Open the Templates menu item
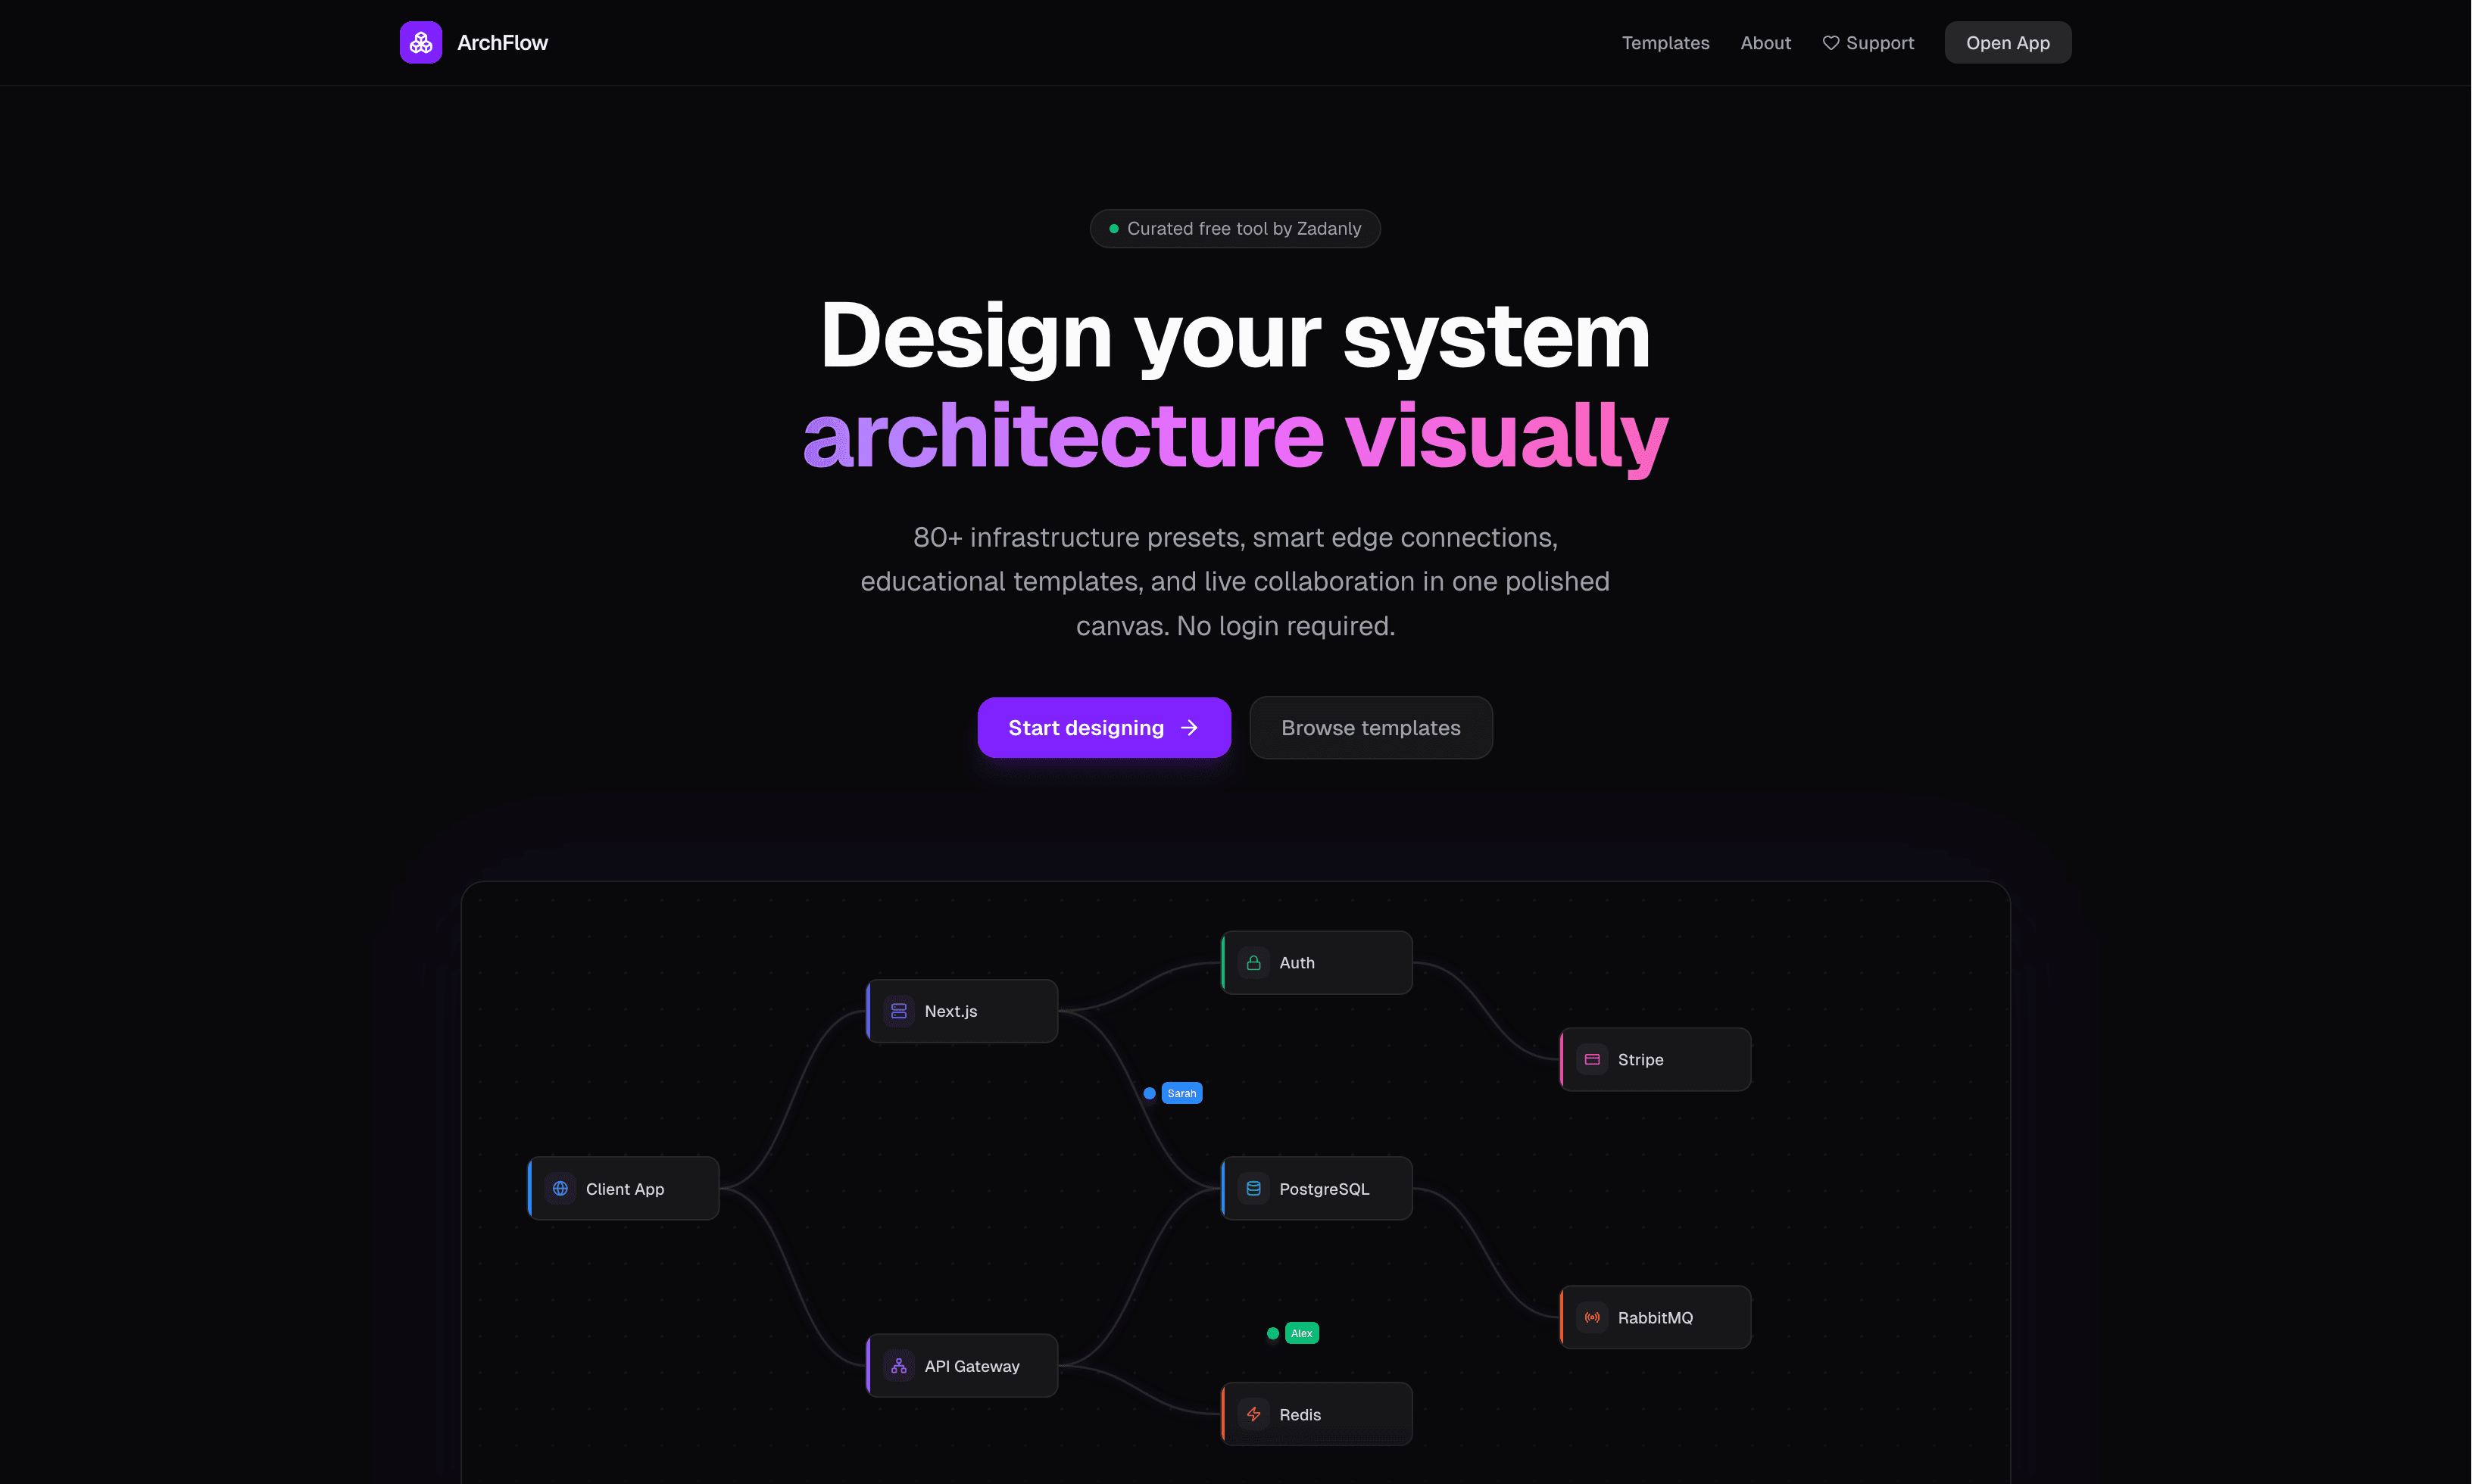2472x1484 pixels. pos(1665,42)
